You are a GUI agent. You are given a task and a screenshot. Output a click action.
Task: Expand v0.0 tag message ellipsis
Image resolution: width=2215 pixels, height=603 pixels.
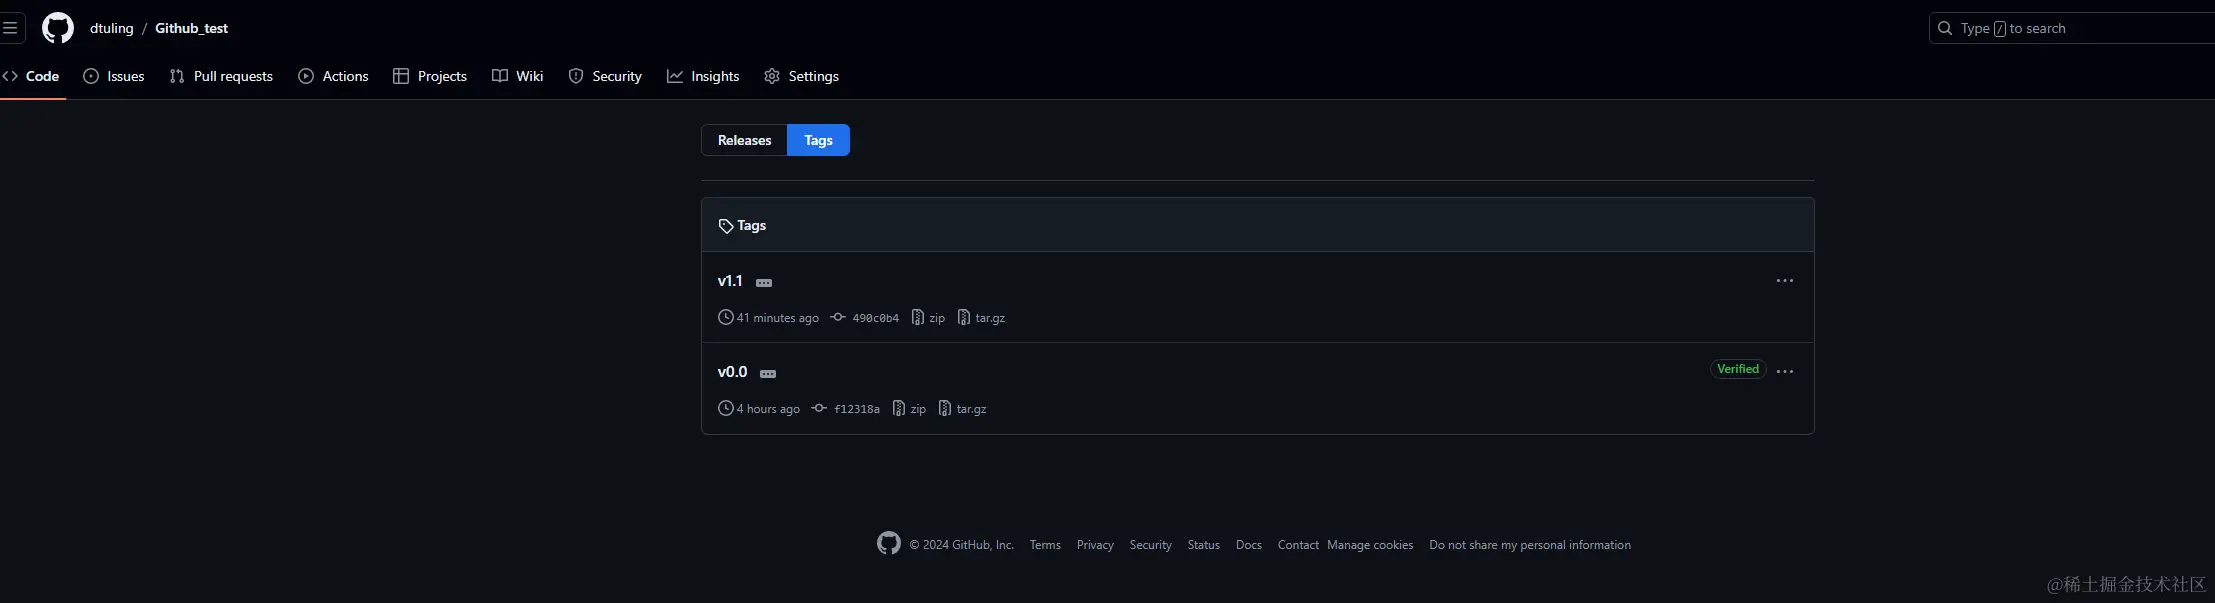click(x=768, y=374)
